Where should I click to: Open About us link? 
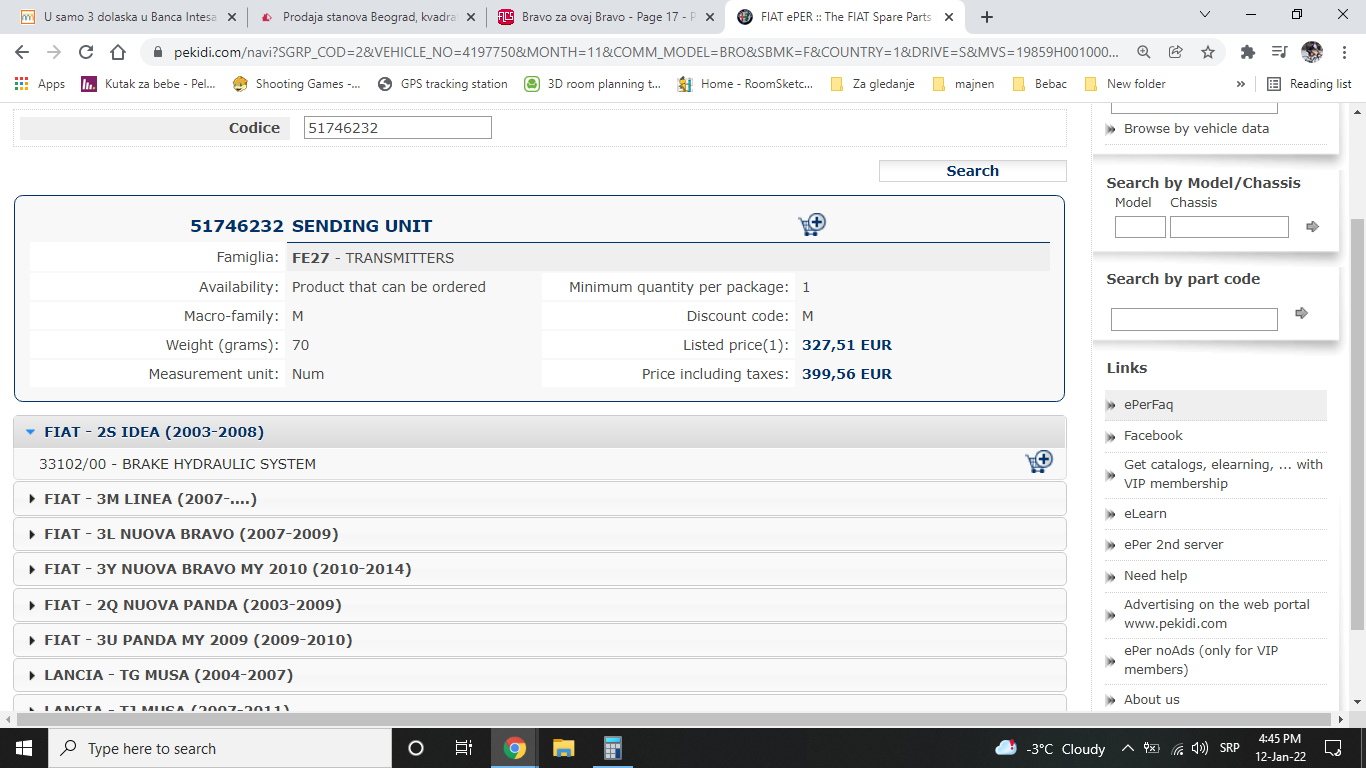(1151, 699)
